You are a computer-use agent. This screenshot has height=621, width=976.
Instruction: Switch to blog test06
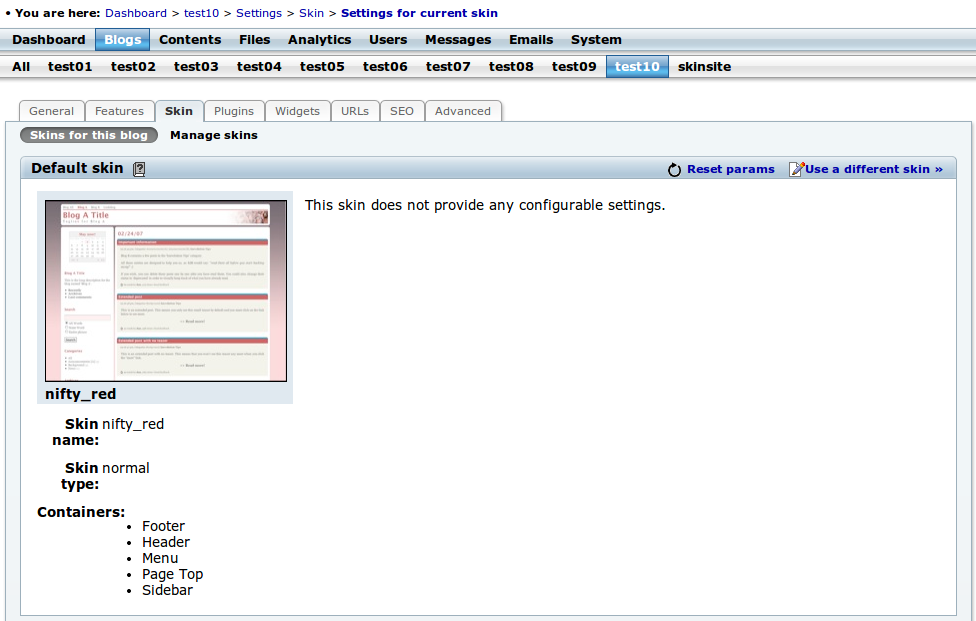click(385, 67)
